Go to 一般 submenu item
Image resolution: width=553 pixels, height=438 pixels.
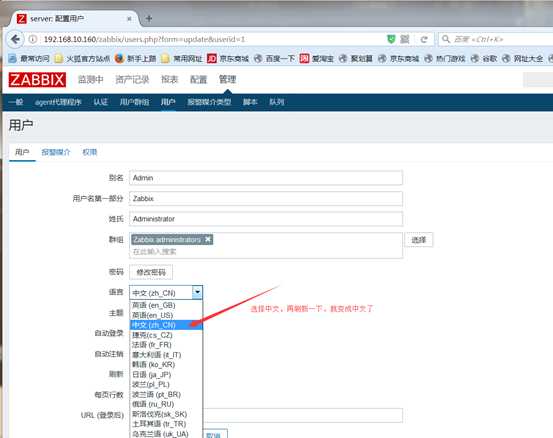pyautogui.click(x=16, y=102)
